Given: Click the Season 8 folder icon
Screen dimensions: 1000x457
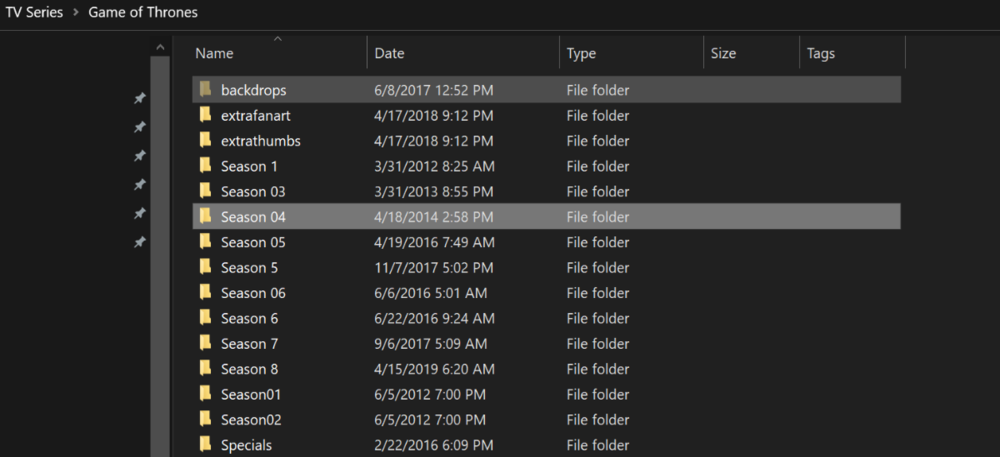Looking at the screenshot, I should point(205,369).
